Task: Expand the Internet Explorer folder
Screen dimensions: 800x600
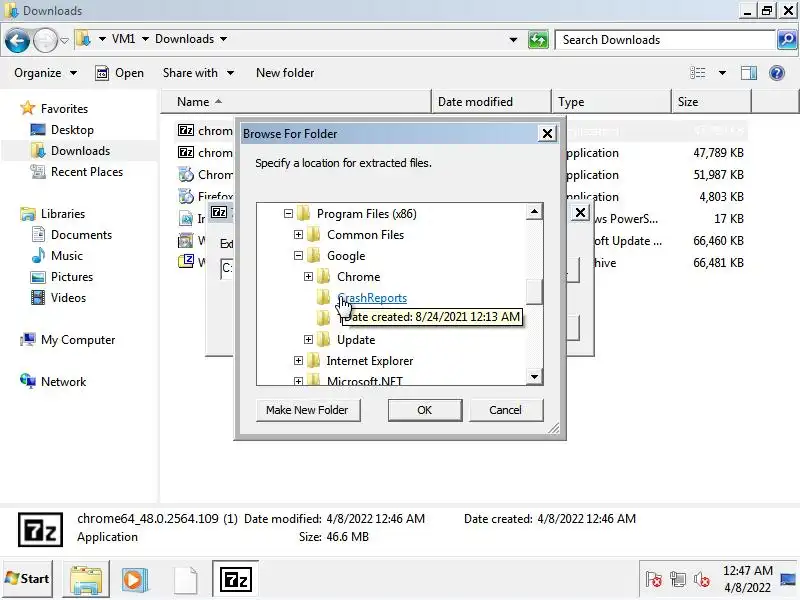Action: pos(298,361)
